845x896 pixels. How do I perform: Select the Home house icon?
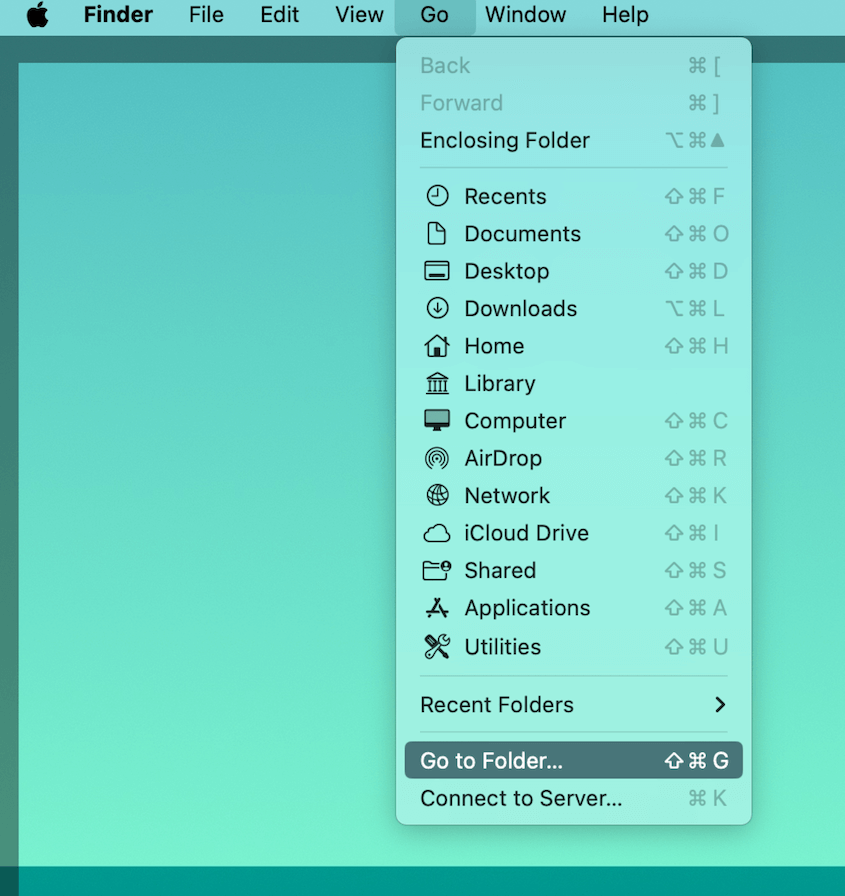click(x=437, y=346)
